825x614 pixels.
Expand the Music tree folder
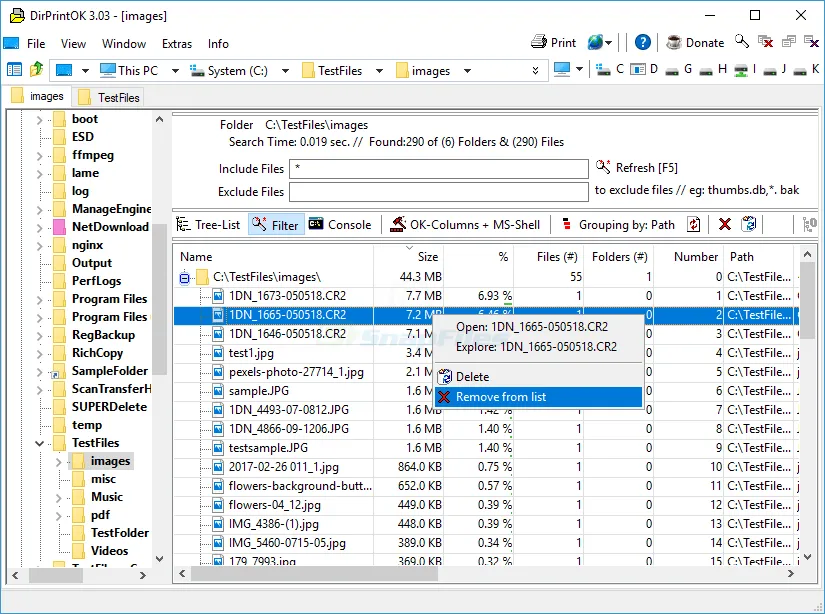(x=58, y=498)
